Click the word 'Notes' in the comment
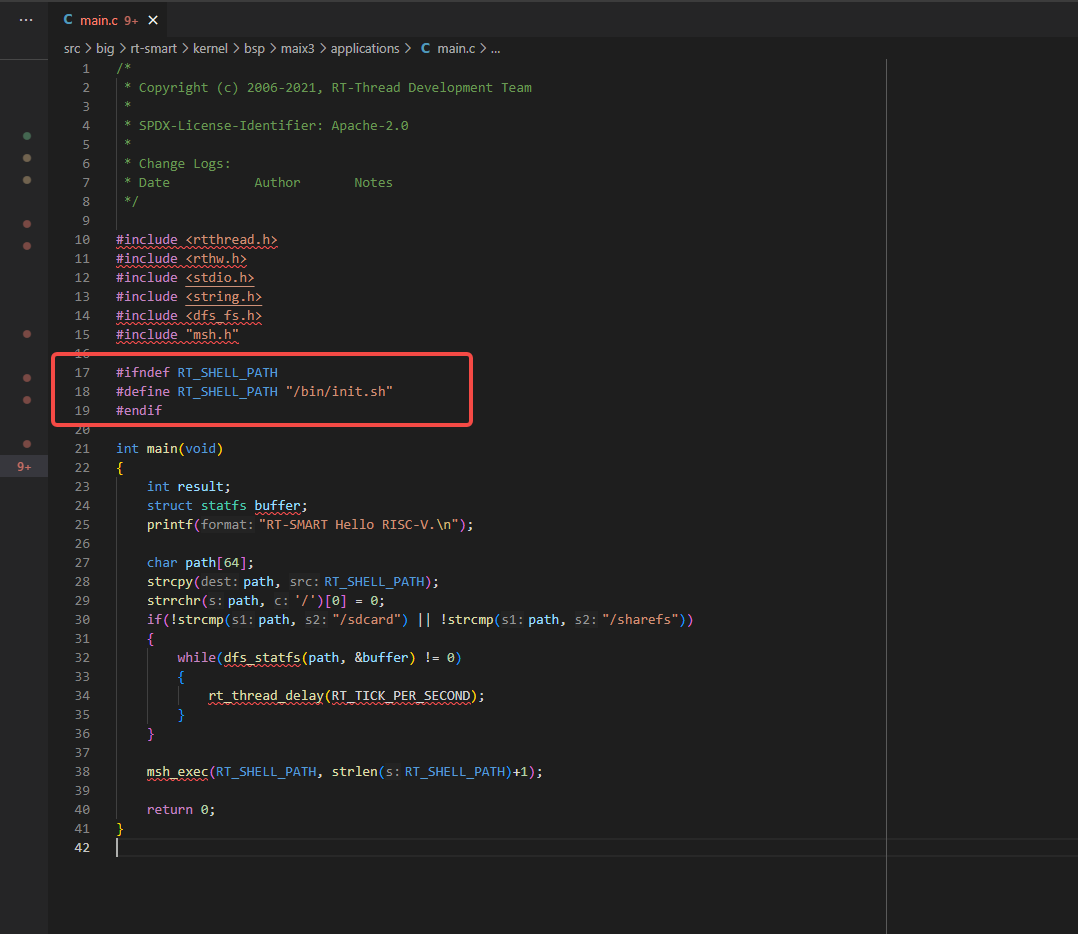This screenshot has height=934, width=1078. click(373, 183)
